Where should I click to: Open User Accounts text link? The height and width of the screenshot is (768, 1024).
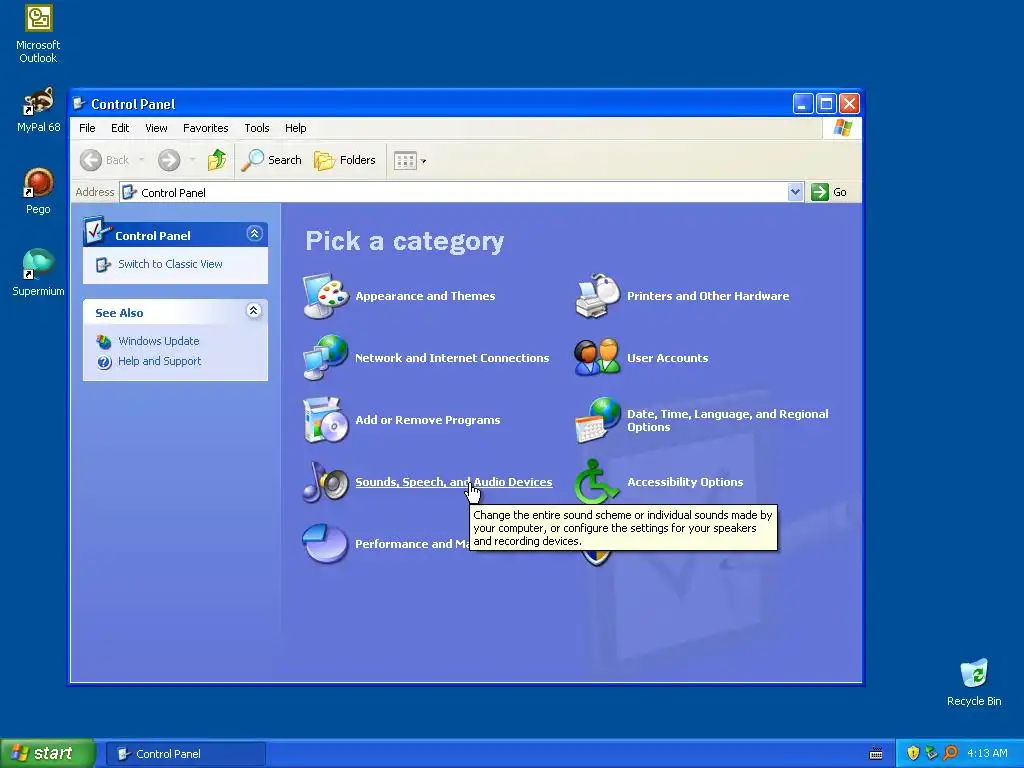[x=667, y=358]
